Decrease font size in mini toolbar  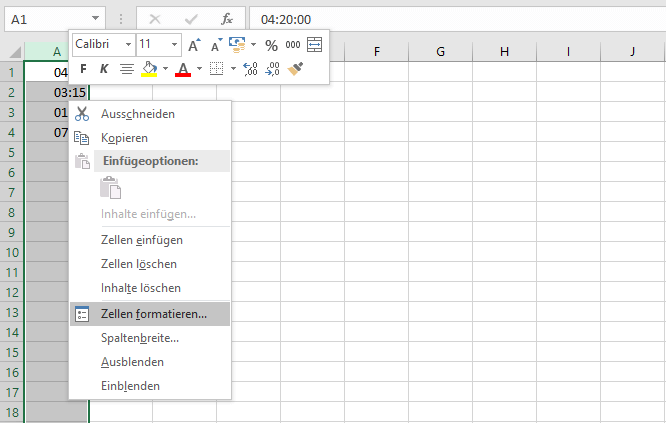[x=216, y=45]
